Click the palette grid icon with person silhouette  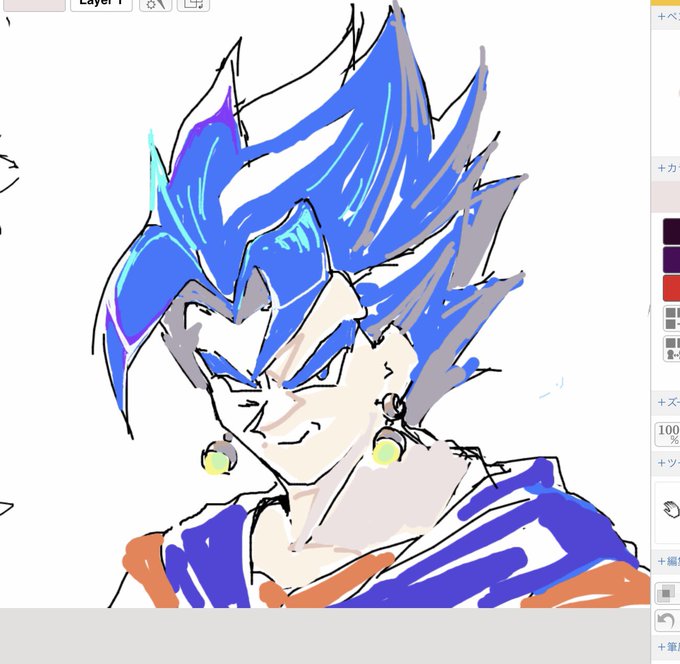[672, 348]
